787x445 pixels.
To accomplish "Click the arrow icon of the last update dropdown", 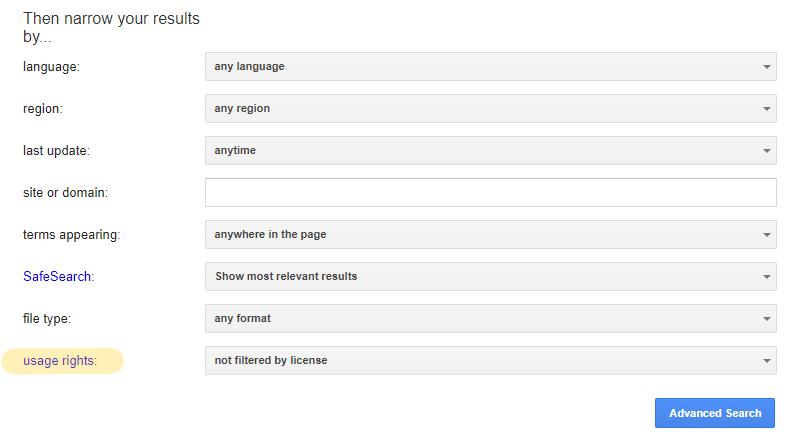I will coord(766,151).
